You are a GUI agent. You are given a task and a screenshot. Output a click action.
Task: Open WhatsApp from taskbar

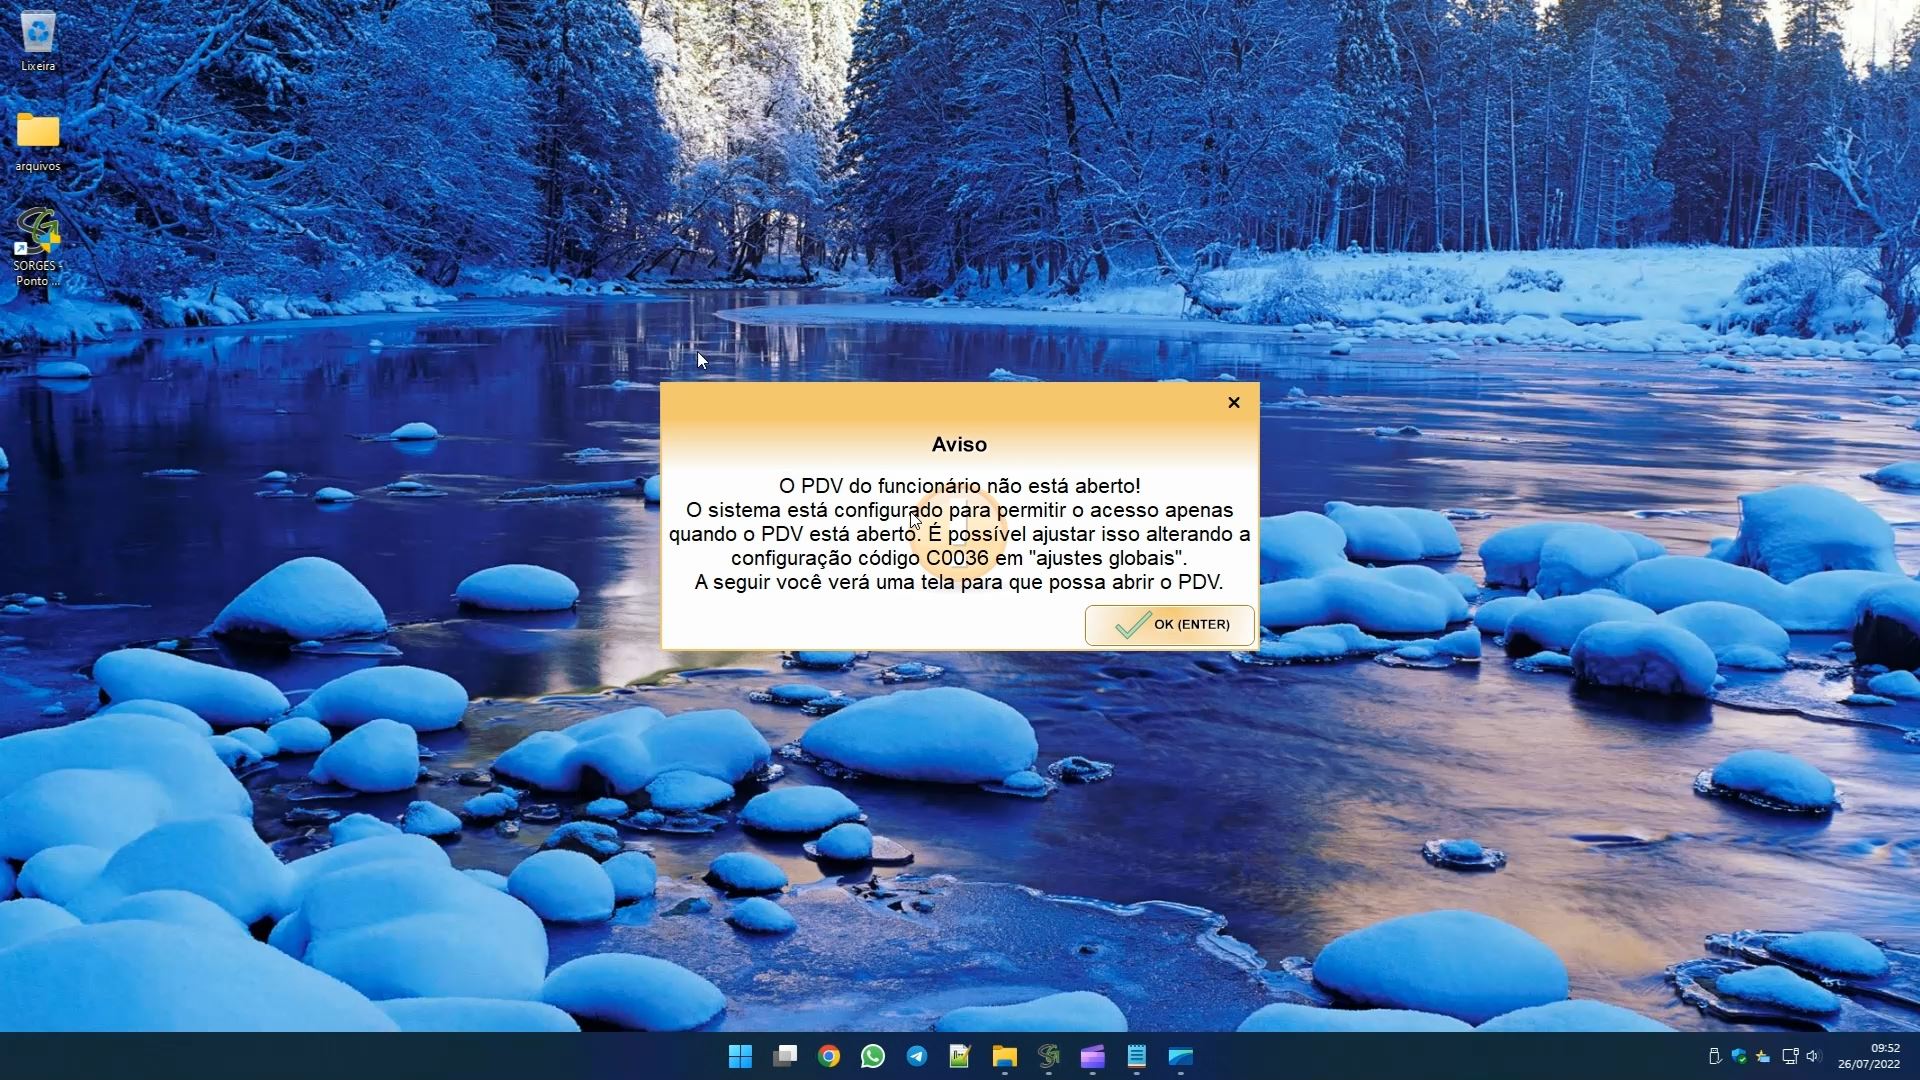click(x=873, y=1056)
